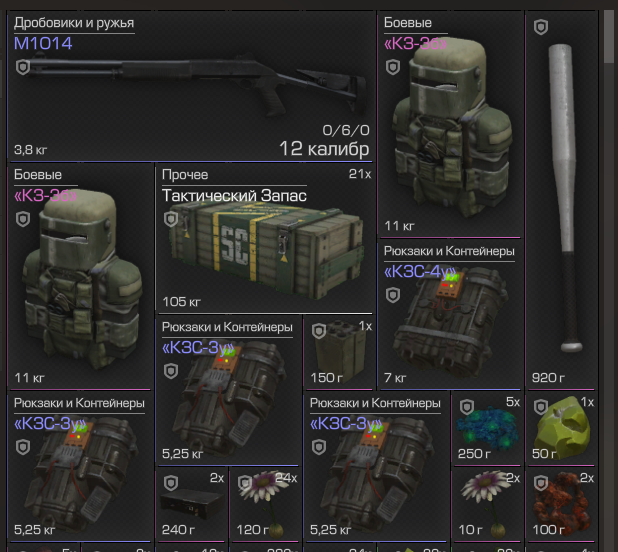
Task: Choose the «КЗС-3у» container below the left «КЗ-3б» armor
Action: (80, 467)
